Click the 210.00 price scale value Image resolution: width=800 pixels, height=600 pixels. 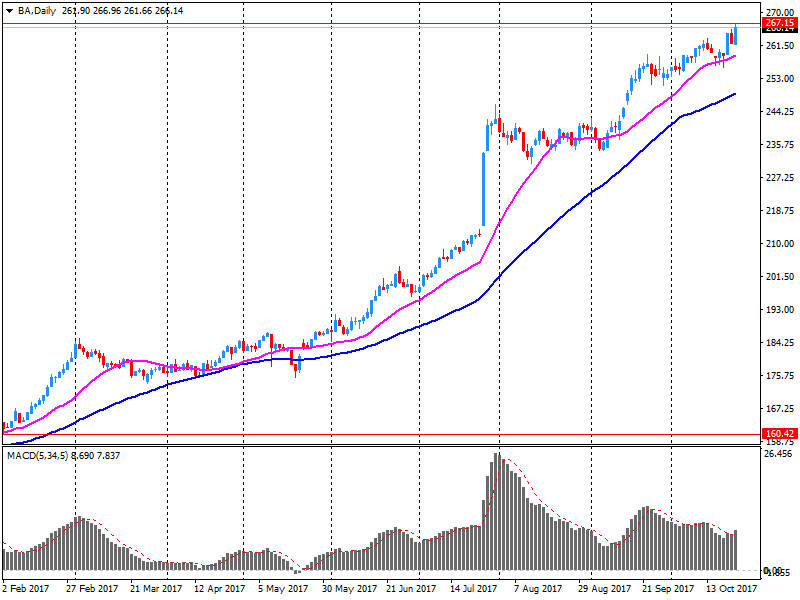pos(780,243)
